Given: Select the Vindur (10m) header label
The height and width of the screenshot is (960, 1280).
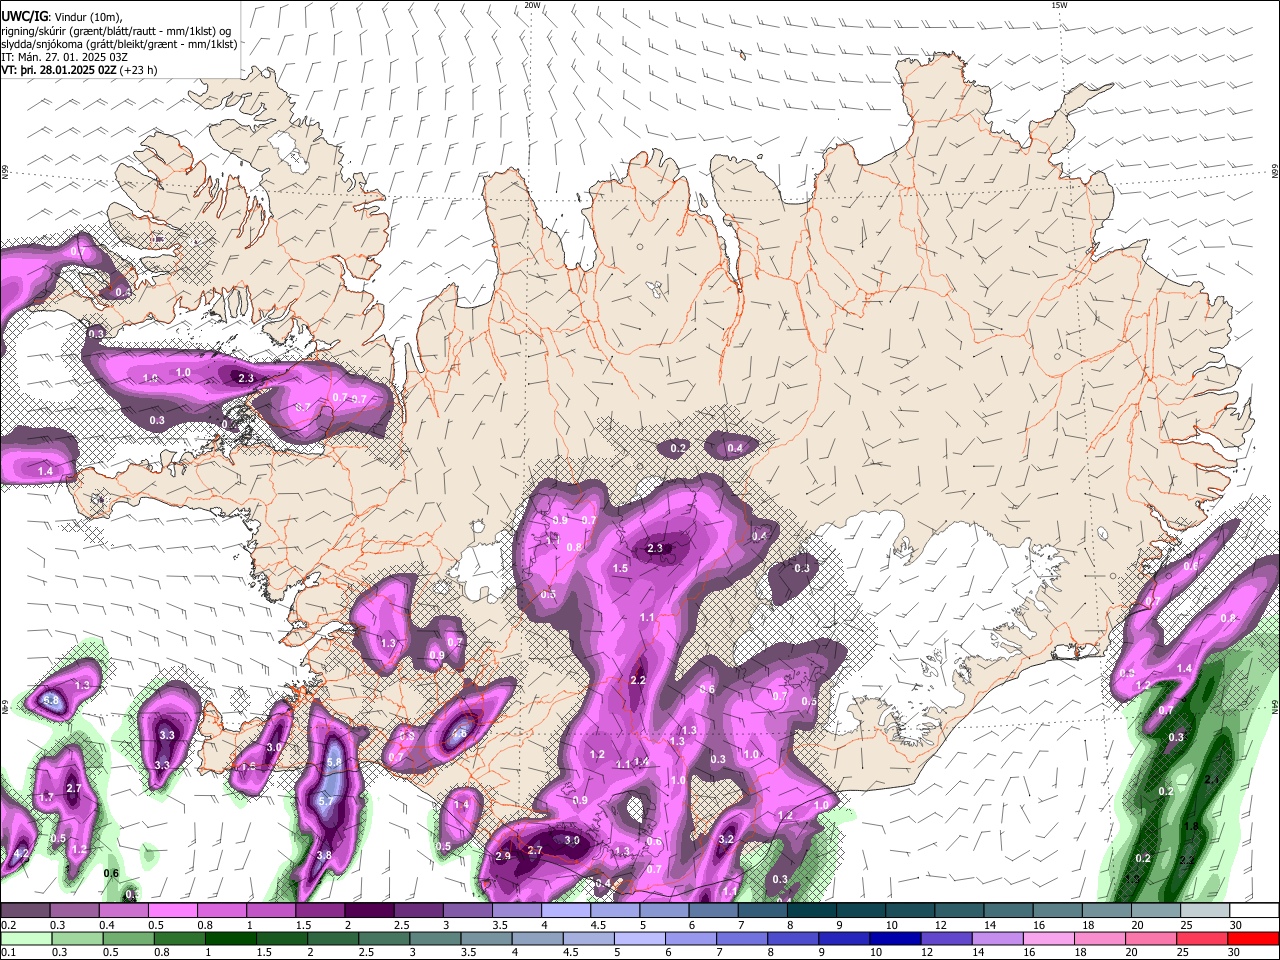Looking at the screenshot, I should [87, 17].
